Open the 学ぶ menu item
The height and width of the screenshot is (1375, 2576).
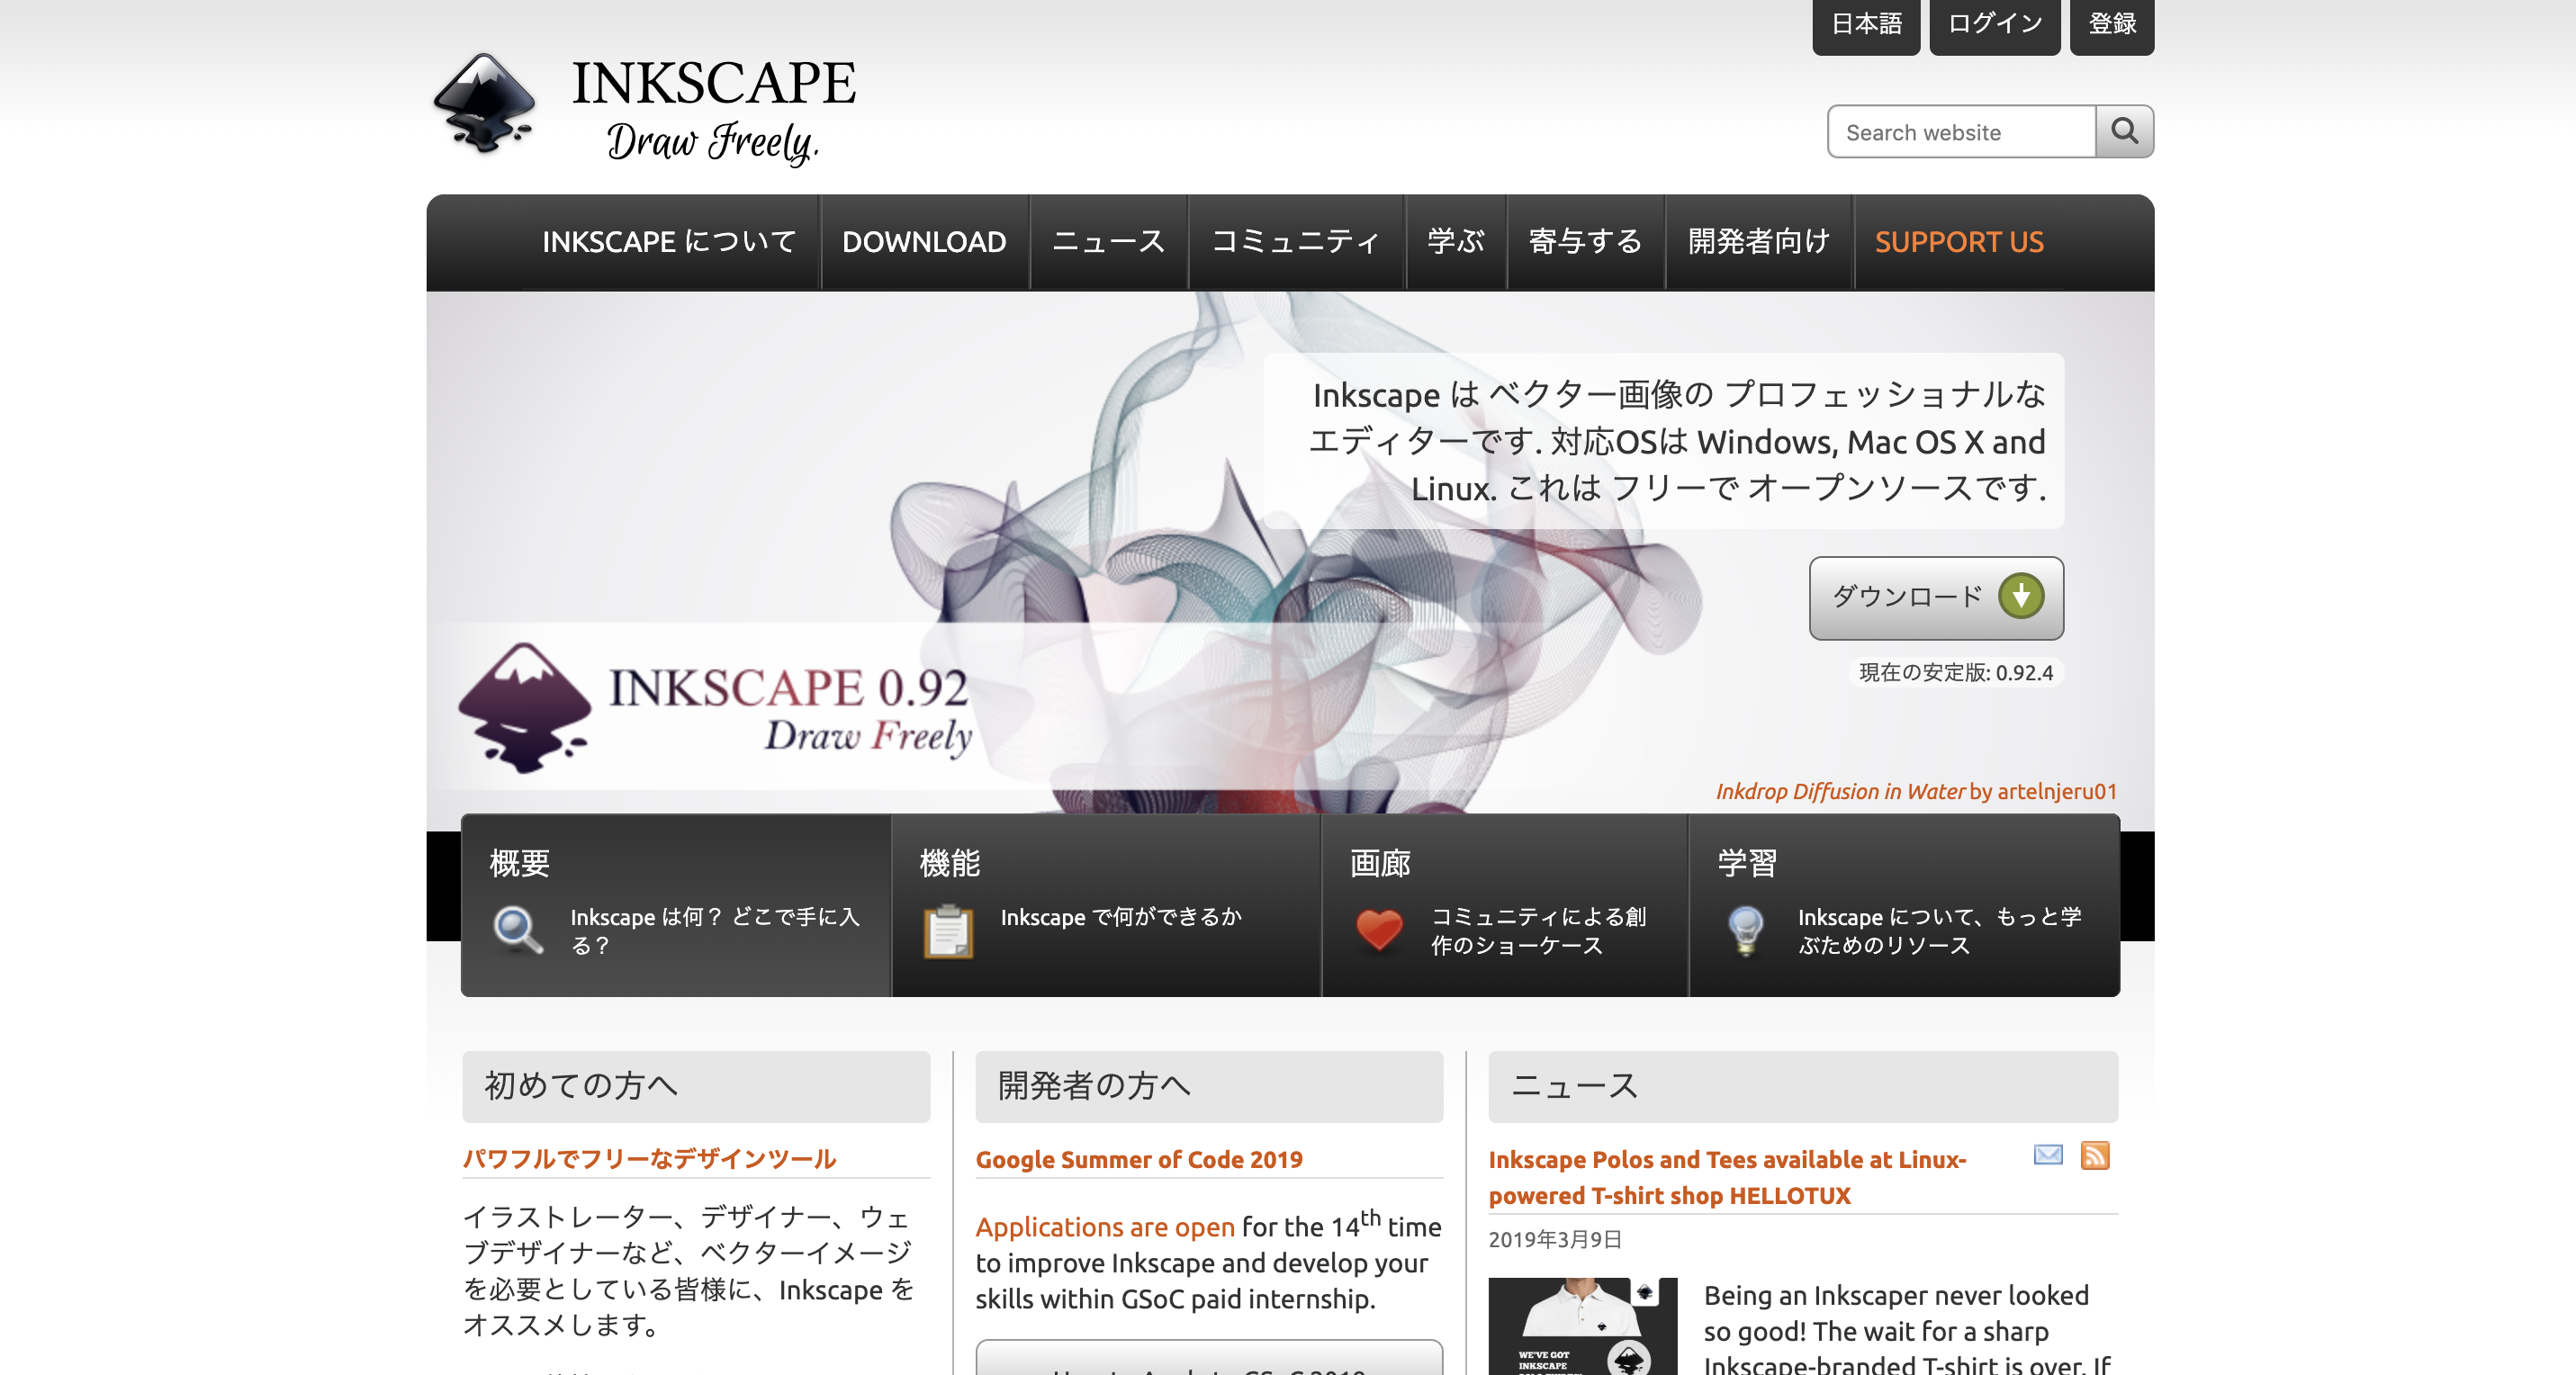[x=1455, y=242]
